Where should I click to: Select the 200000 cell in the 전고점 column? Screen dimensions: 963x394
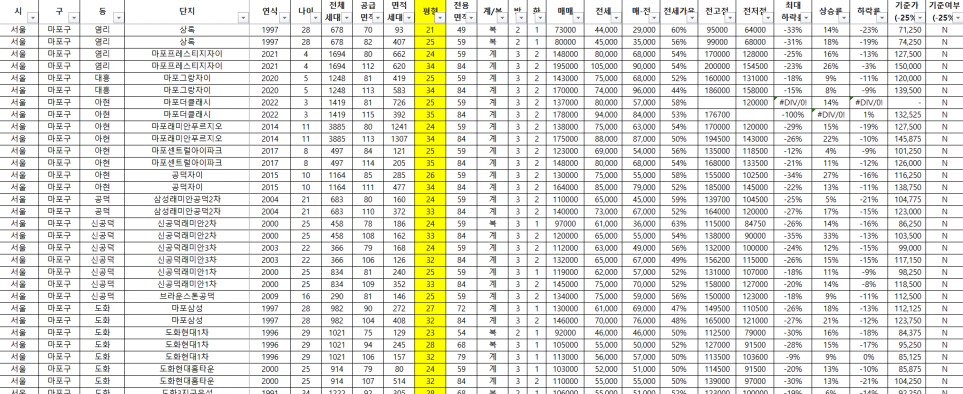[717, 66]
